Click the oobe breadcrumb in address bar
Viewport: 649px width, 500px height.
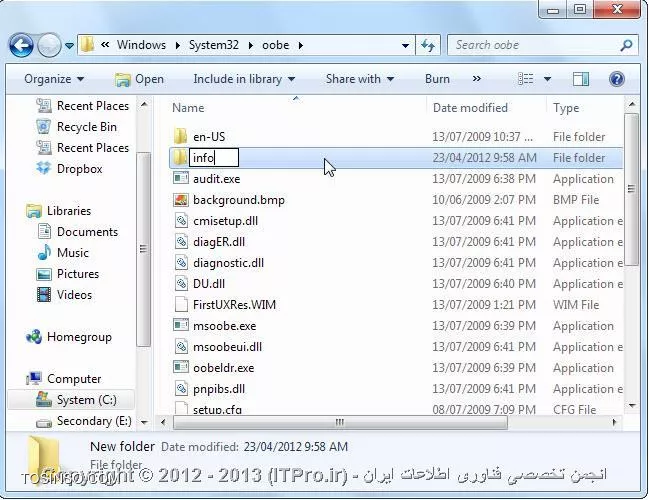pyautogui.click(x=276, y=45)
